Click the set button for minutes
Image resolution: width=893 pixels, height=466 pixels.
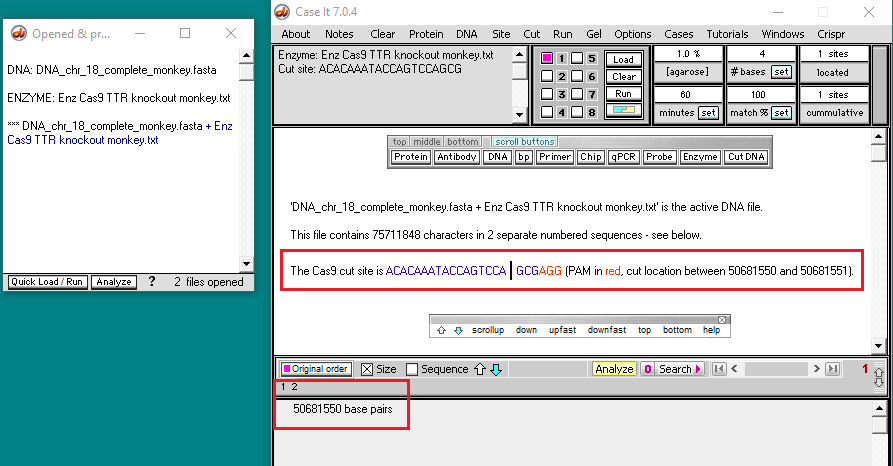coord(708,113)
